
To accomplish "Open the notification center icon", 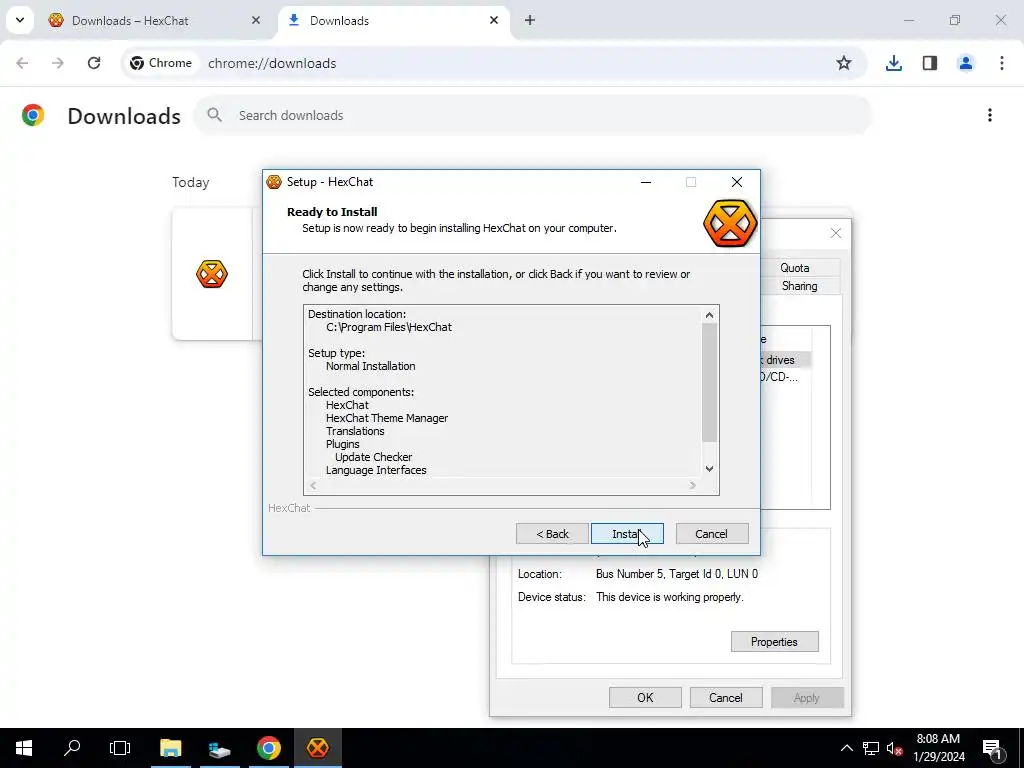I will pyautogui.click(x=992, y=748).
